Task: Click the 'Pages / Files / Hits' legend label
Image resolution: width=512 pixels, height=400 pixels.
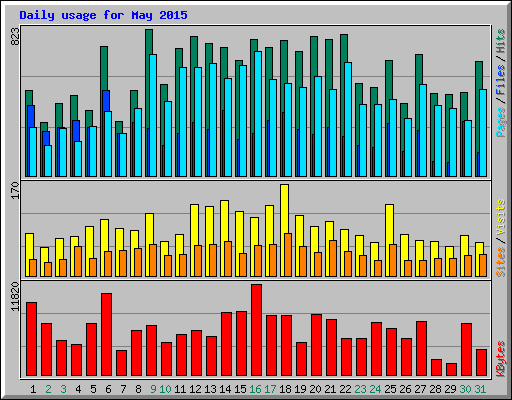Action: pyautogui.click(x=501, y=83)
